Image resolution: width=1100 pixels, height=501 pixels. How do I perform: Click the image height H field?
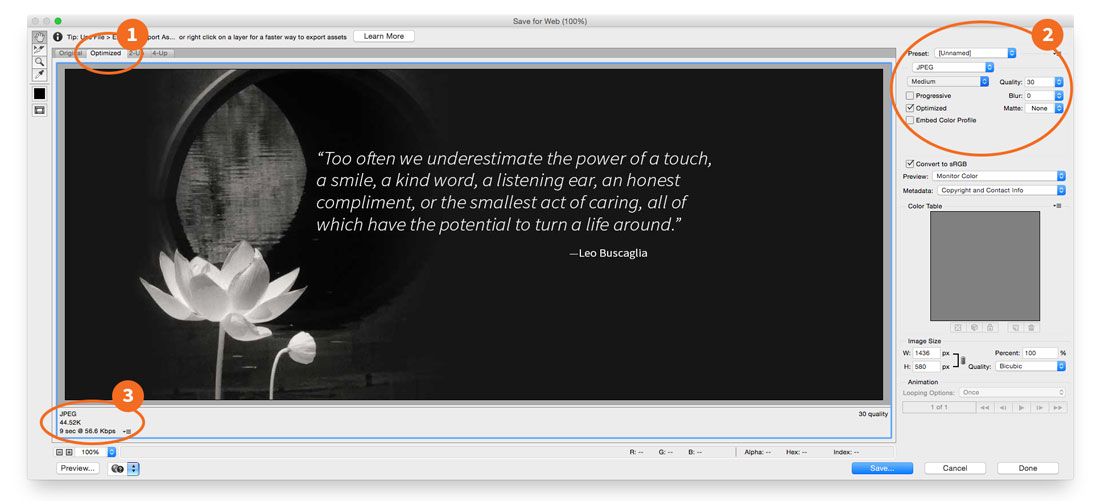pos(927,366)
